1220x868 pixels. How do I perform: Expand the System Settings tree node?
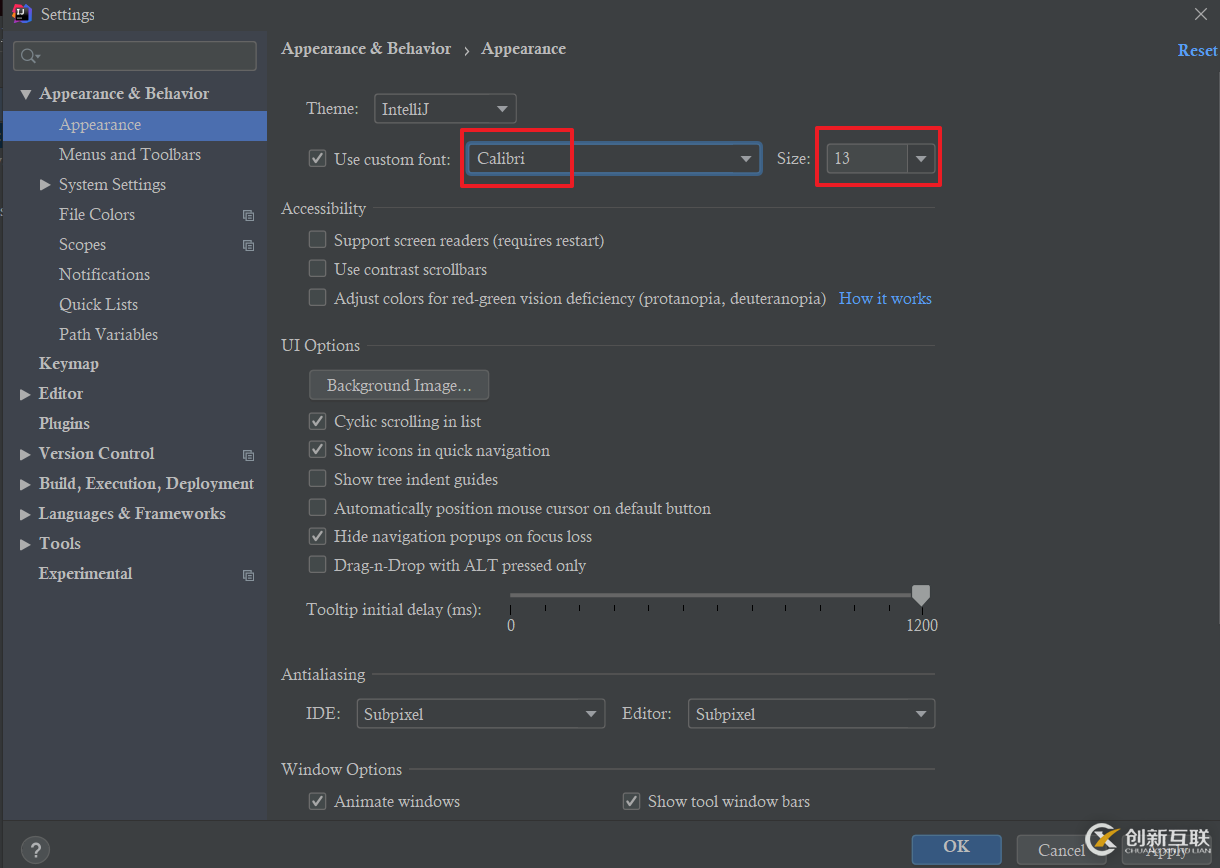(45, 185)
